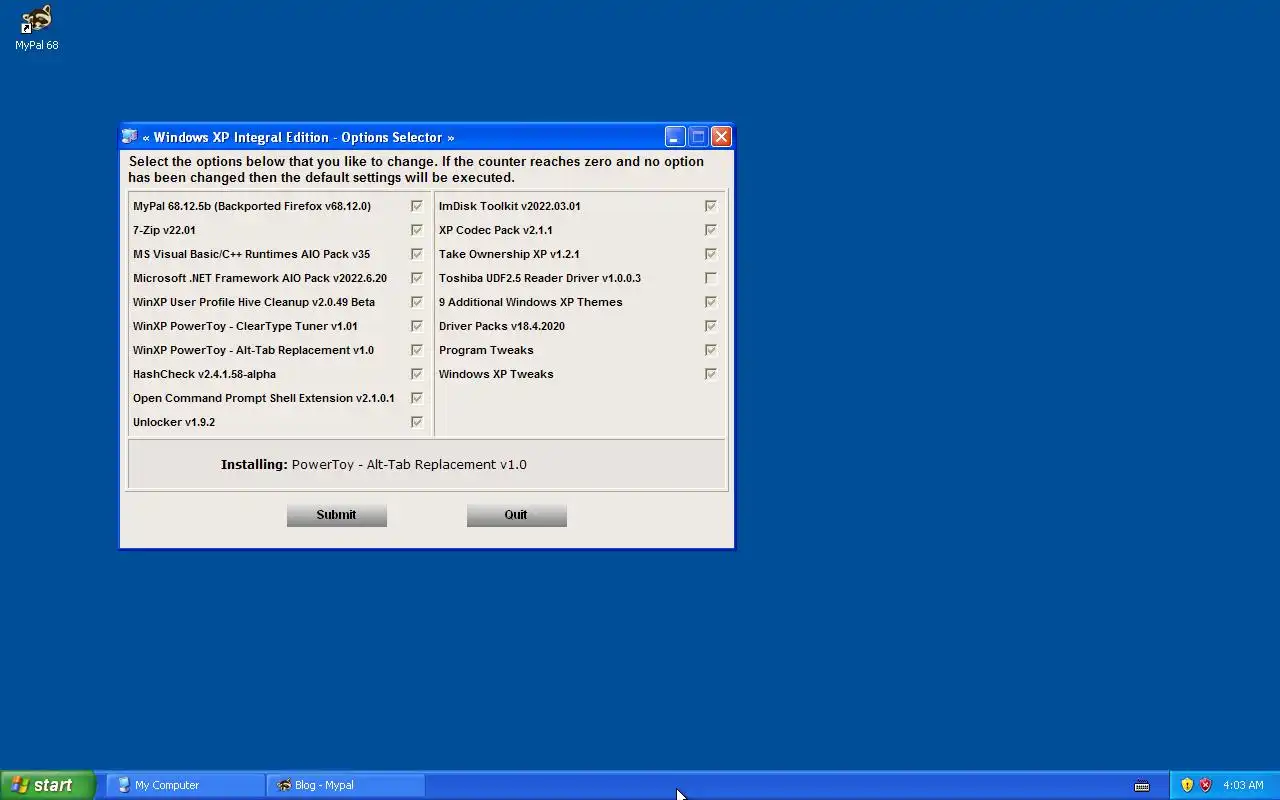The height and width of the screenshot is (800, 1280).
Task: Open the Start menu
Action: (x=47, y=785)
